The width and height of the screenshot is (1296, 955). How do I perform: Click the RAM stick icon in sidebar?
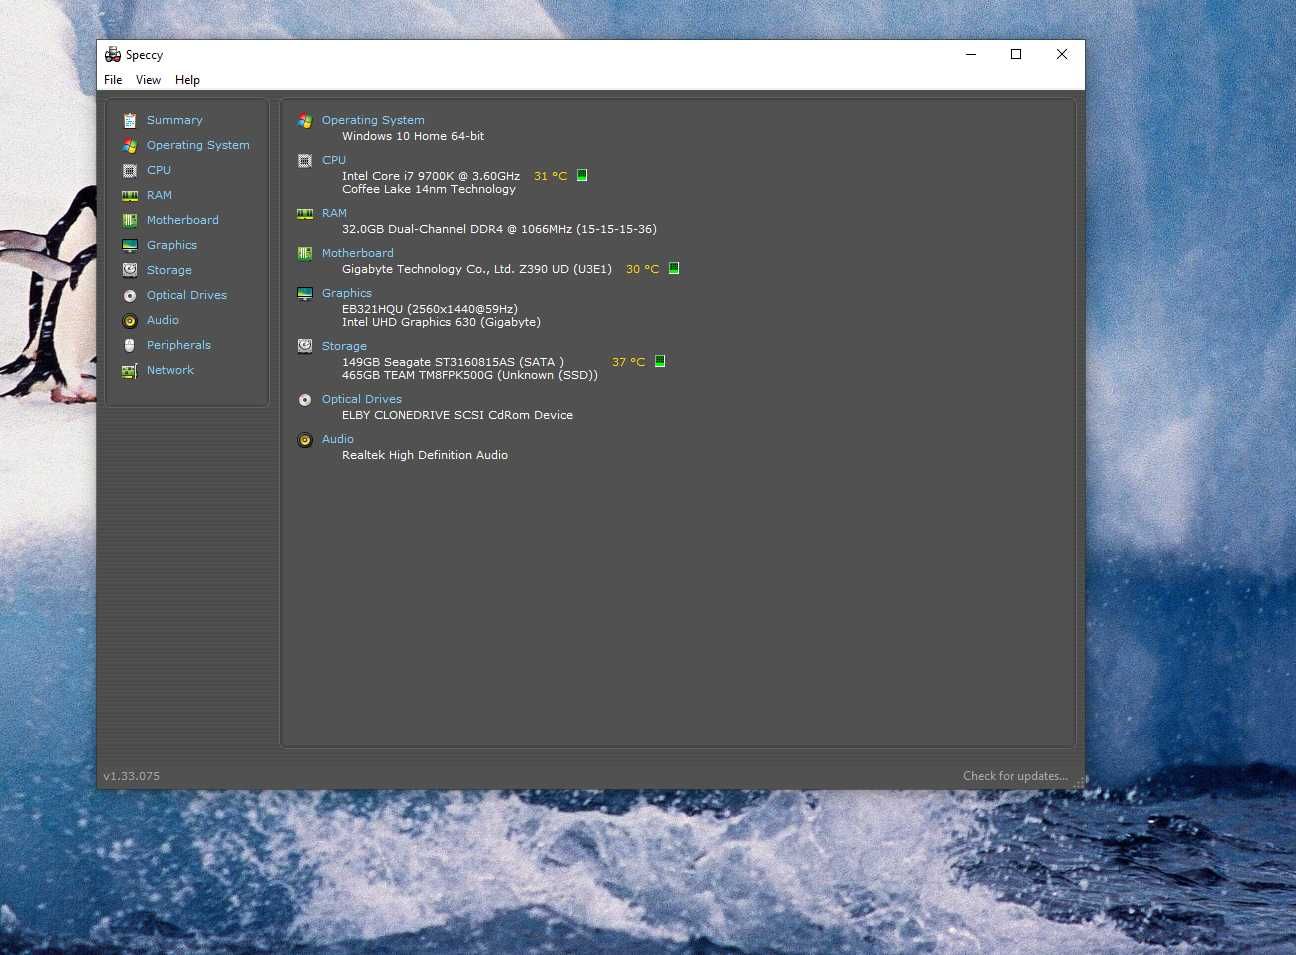pos(129,195)
